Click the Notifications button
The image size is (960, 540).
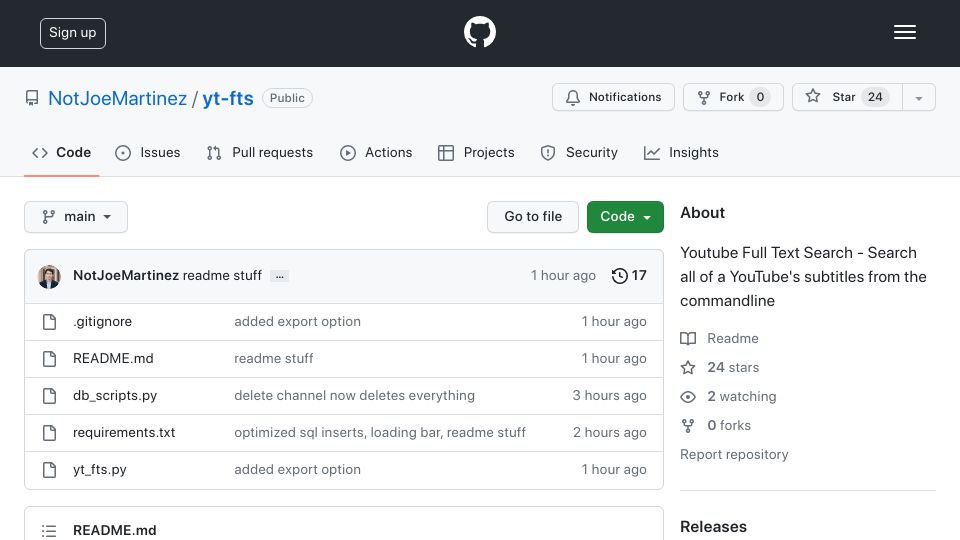tap(613, 97)
